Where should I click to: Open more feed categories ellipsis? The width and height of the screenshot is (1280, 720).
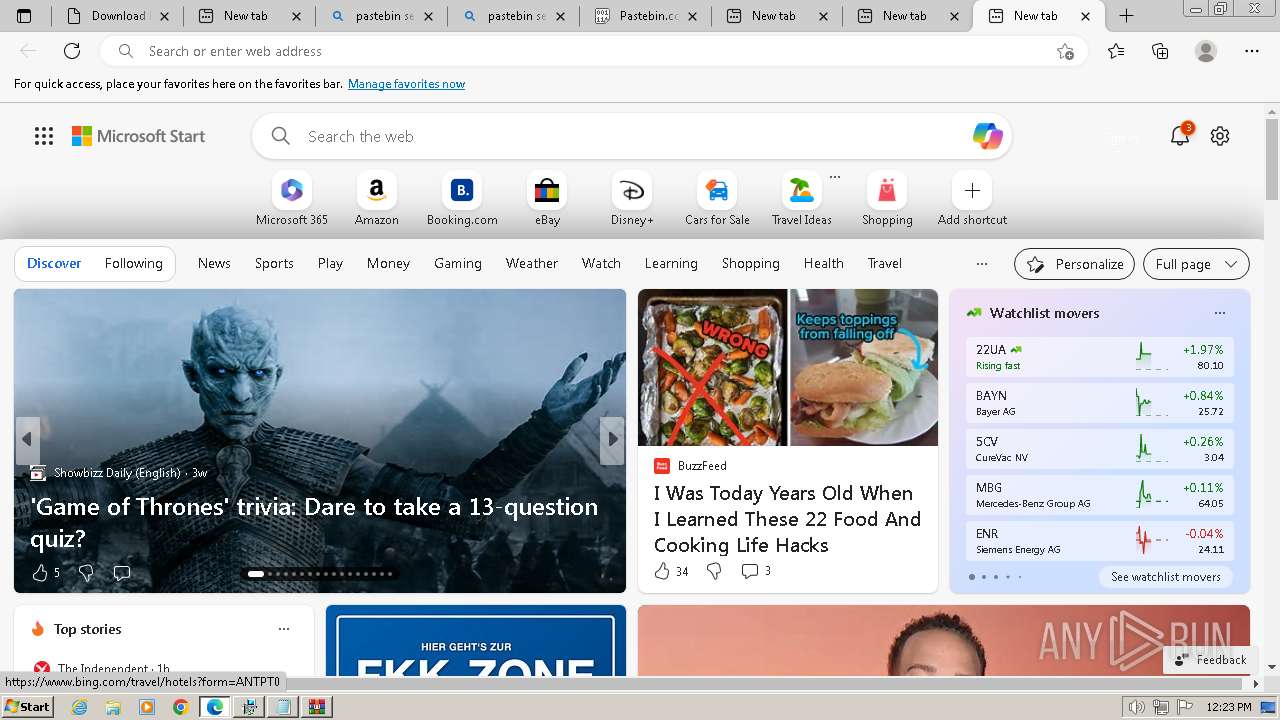pos(982,264)
